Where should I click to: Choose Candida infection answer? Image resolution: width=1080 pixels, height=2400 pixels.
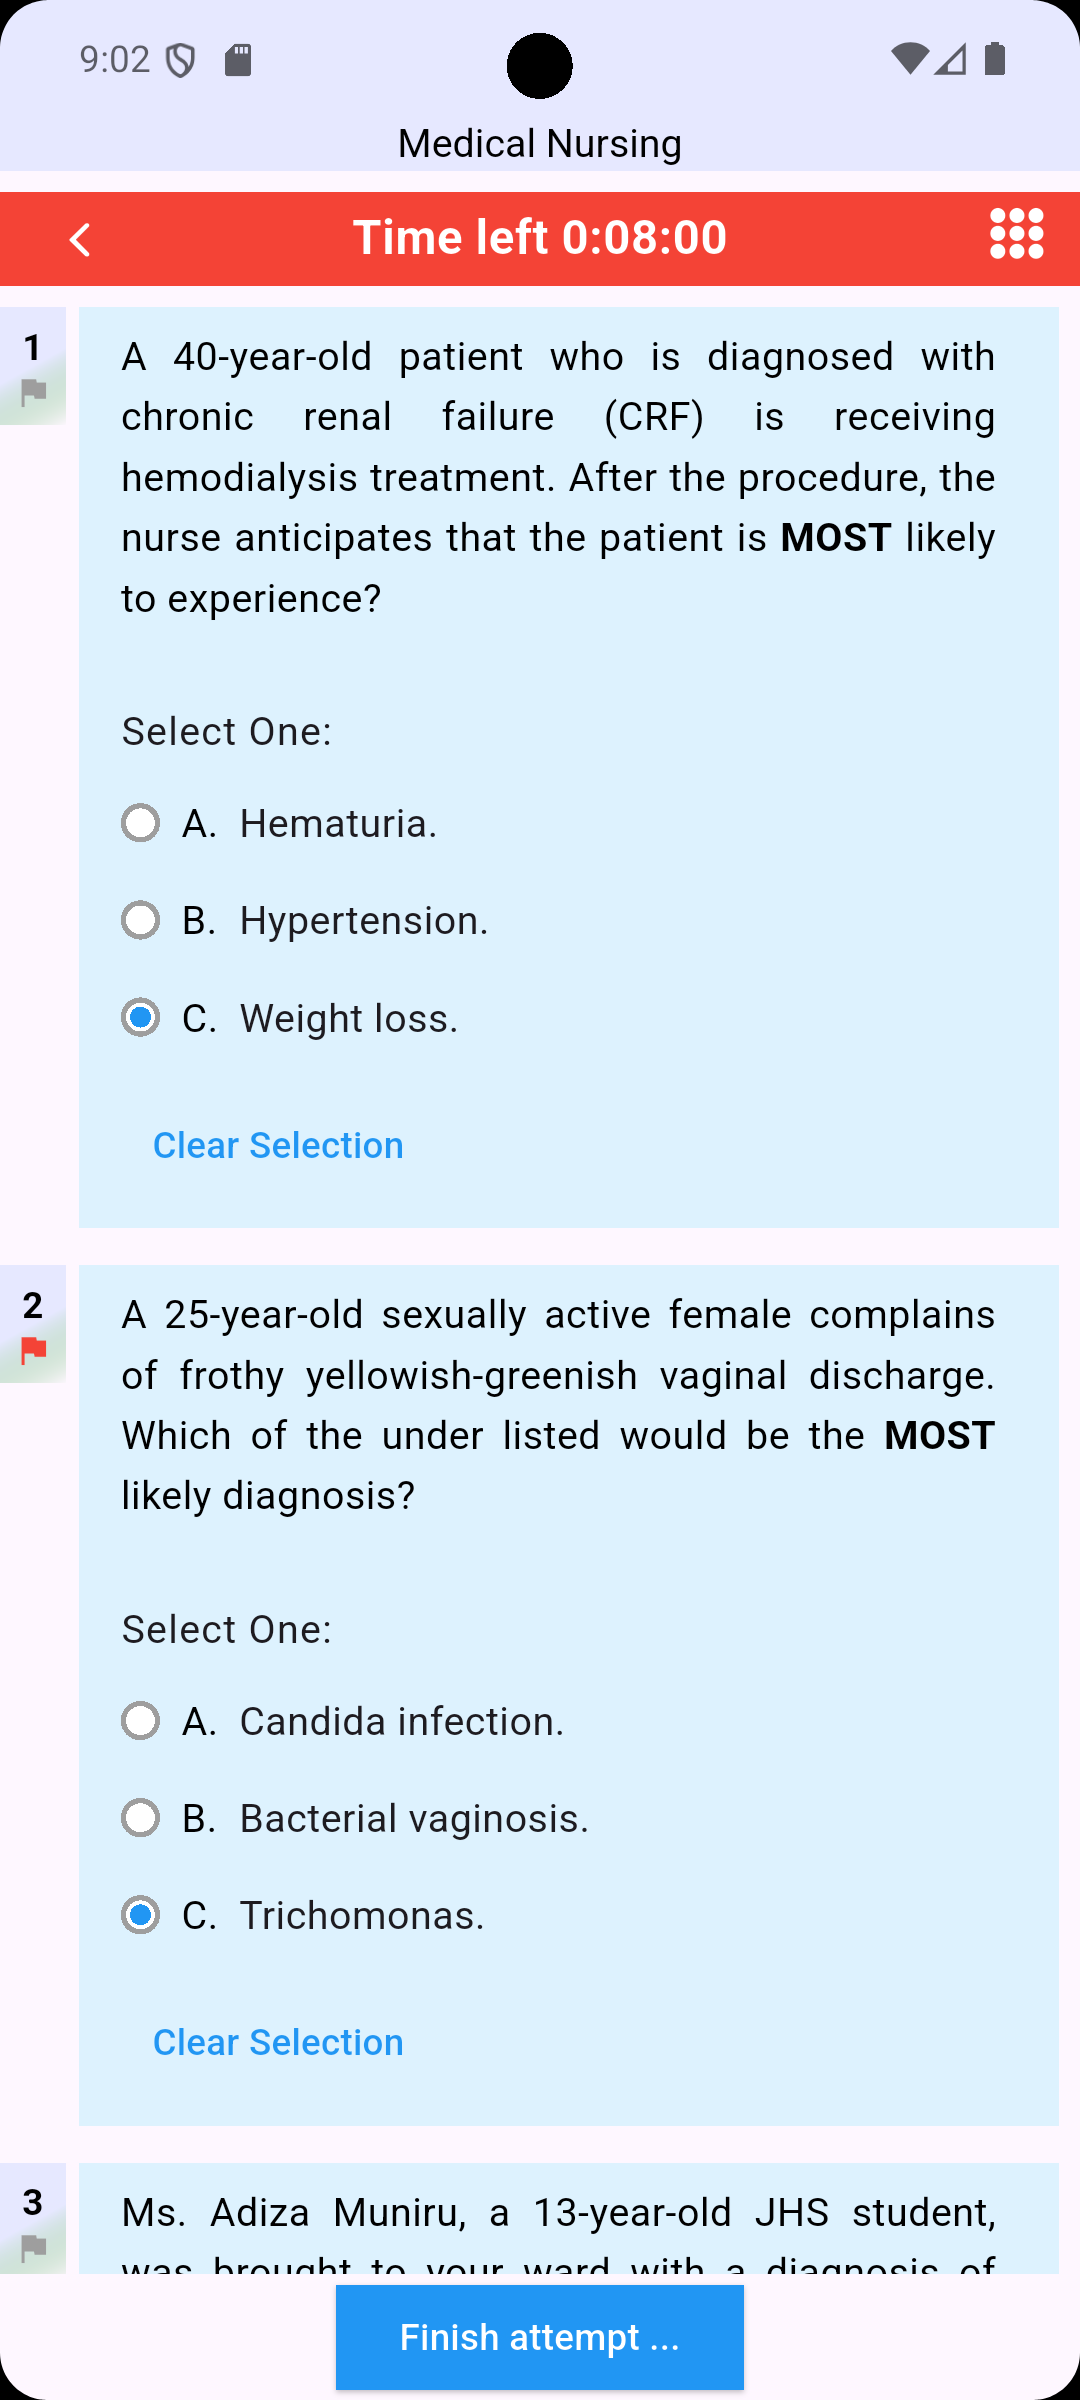tap(140, 1721)
